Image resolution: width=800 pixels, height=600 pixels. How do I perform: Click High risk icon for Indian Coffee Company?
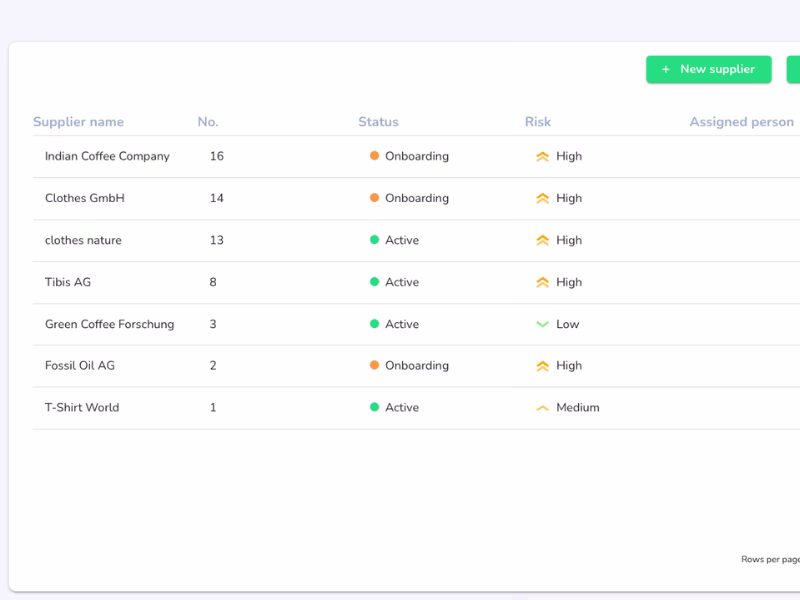pyautogui.click(x=542, y=157)
